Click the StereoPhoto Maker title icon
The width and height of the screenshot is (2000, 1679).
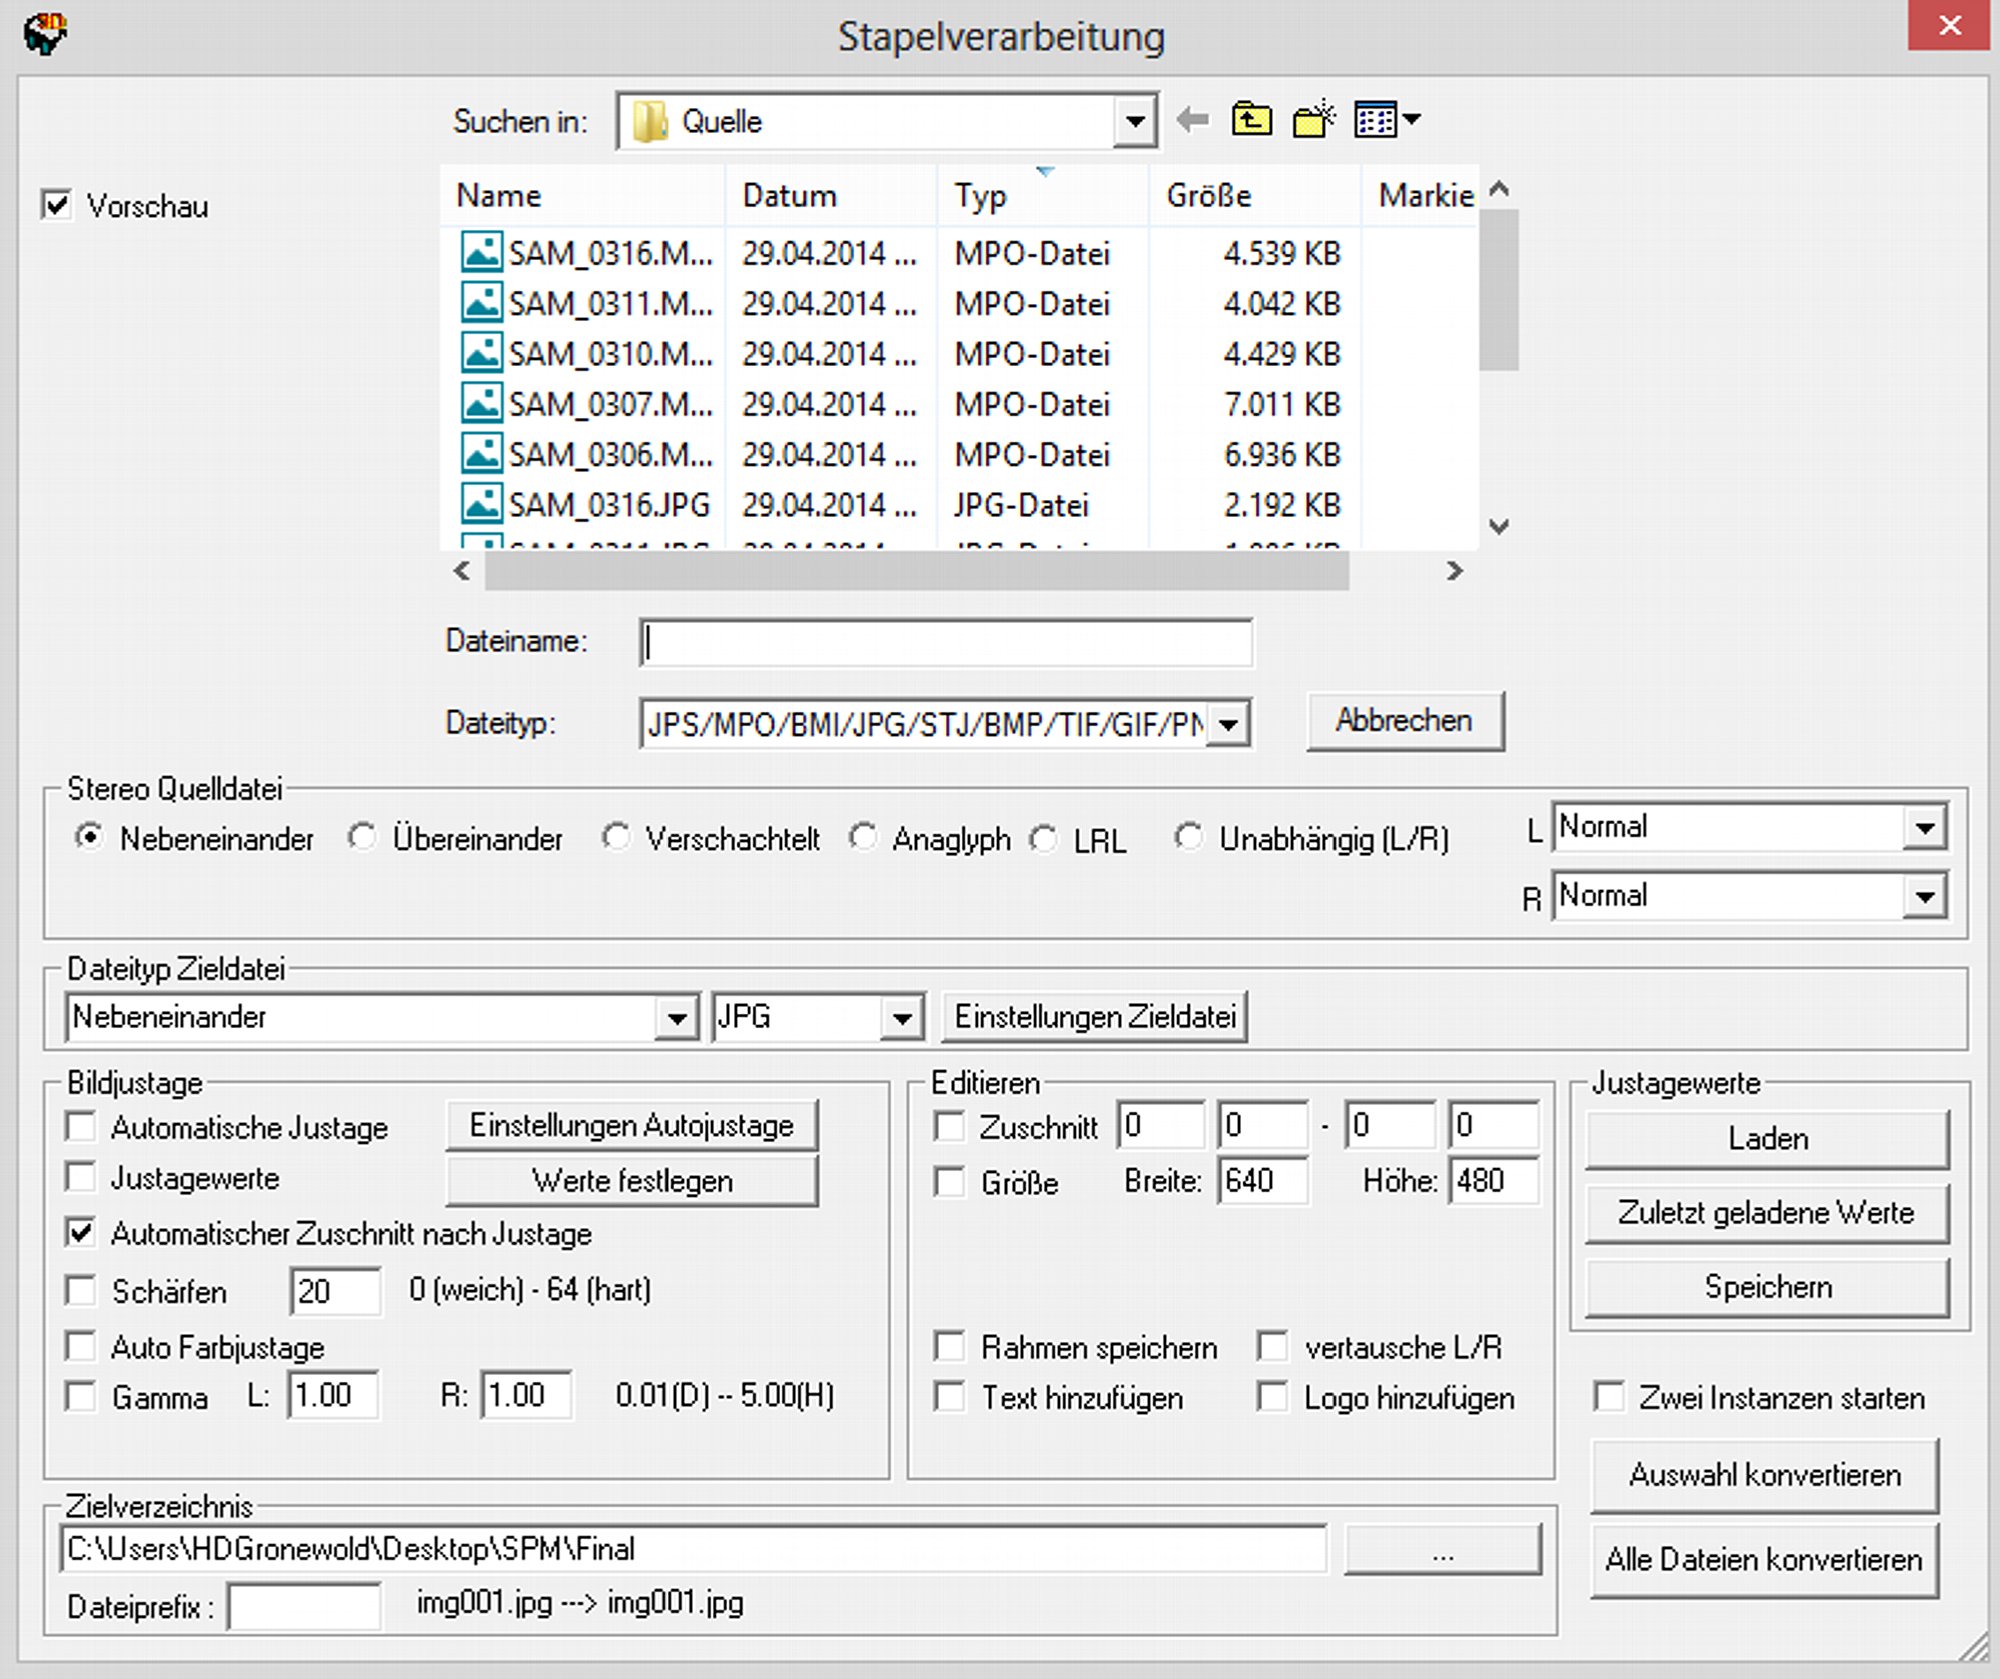(45, 34)
